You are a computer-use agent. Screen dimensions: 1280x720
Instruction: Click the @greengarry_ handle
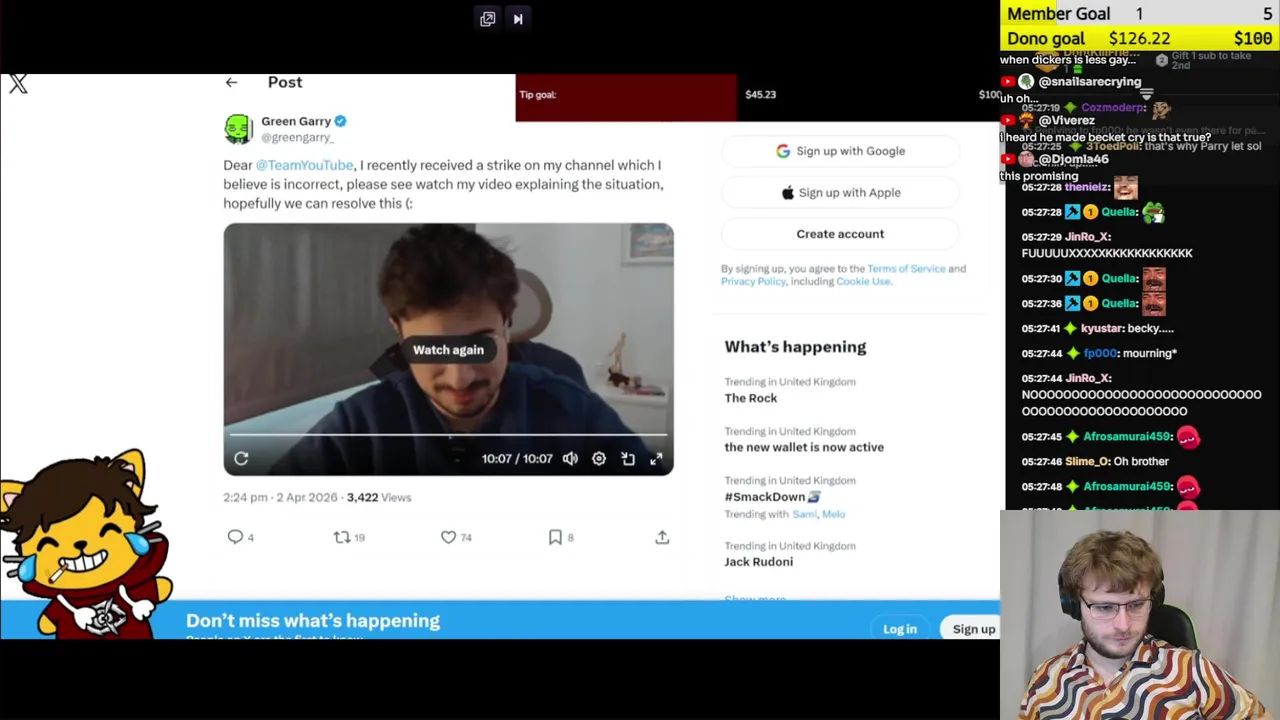tap(297, 138)
